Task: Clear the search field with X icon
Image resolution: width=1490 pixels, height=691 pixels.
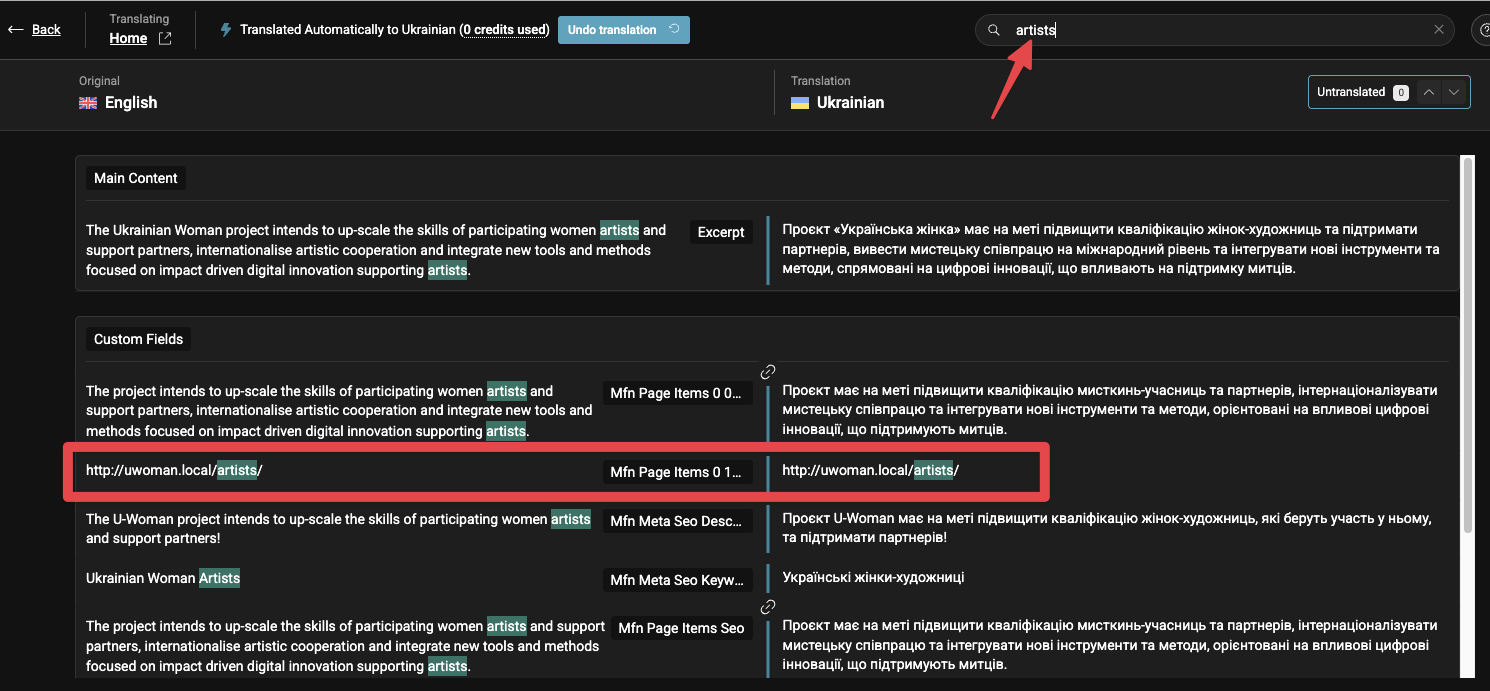Action: coord(1439,30)
